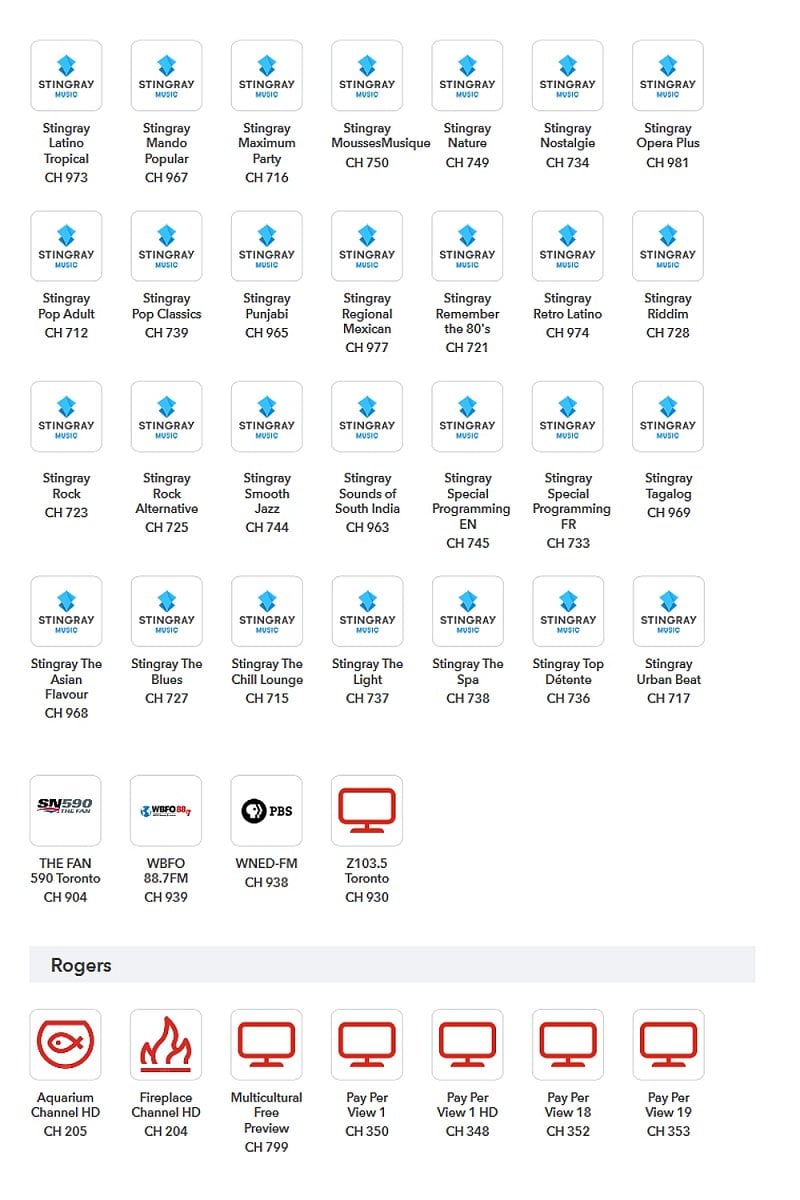Select the Stingray The Spa icon
The image size is (800, 1200).
pyautogui.click(x=467, y=611)
